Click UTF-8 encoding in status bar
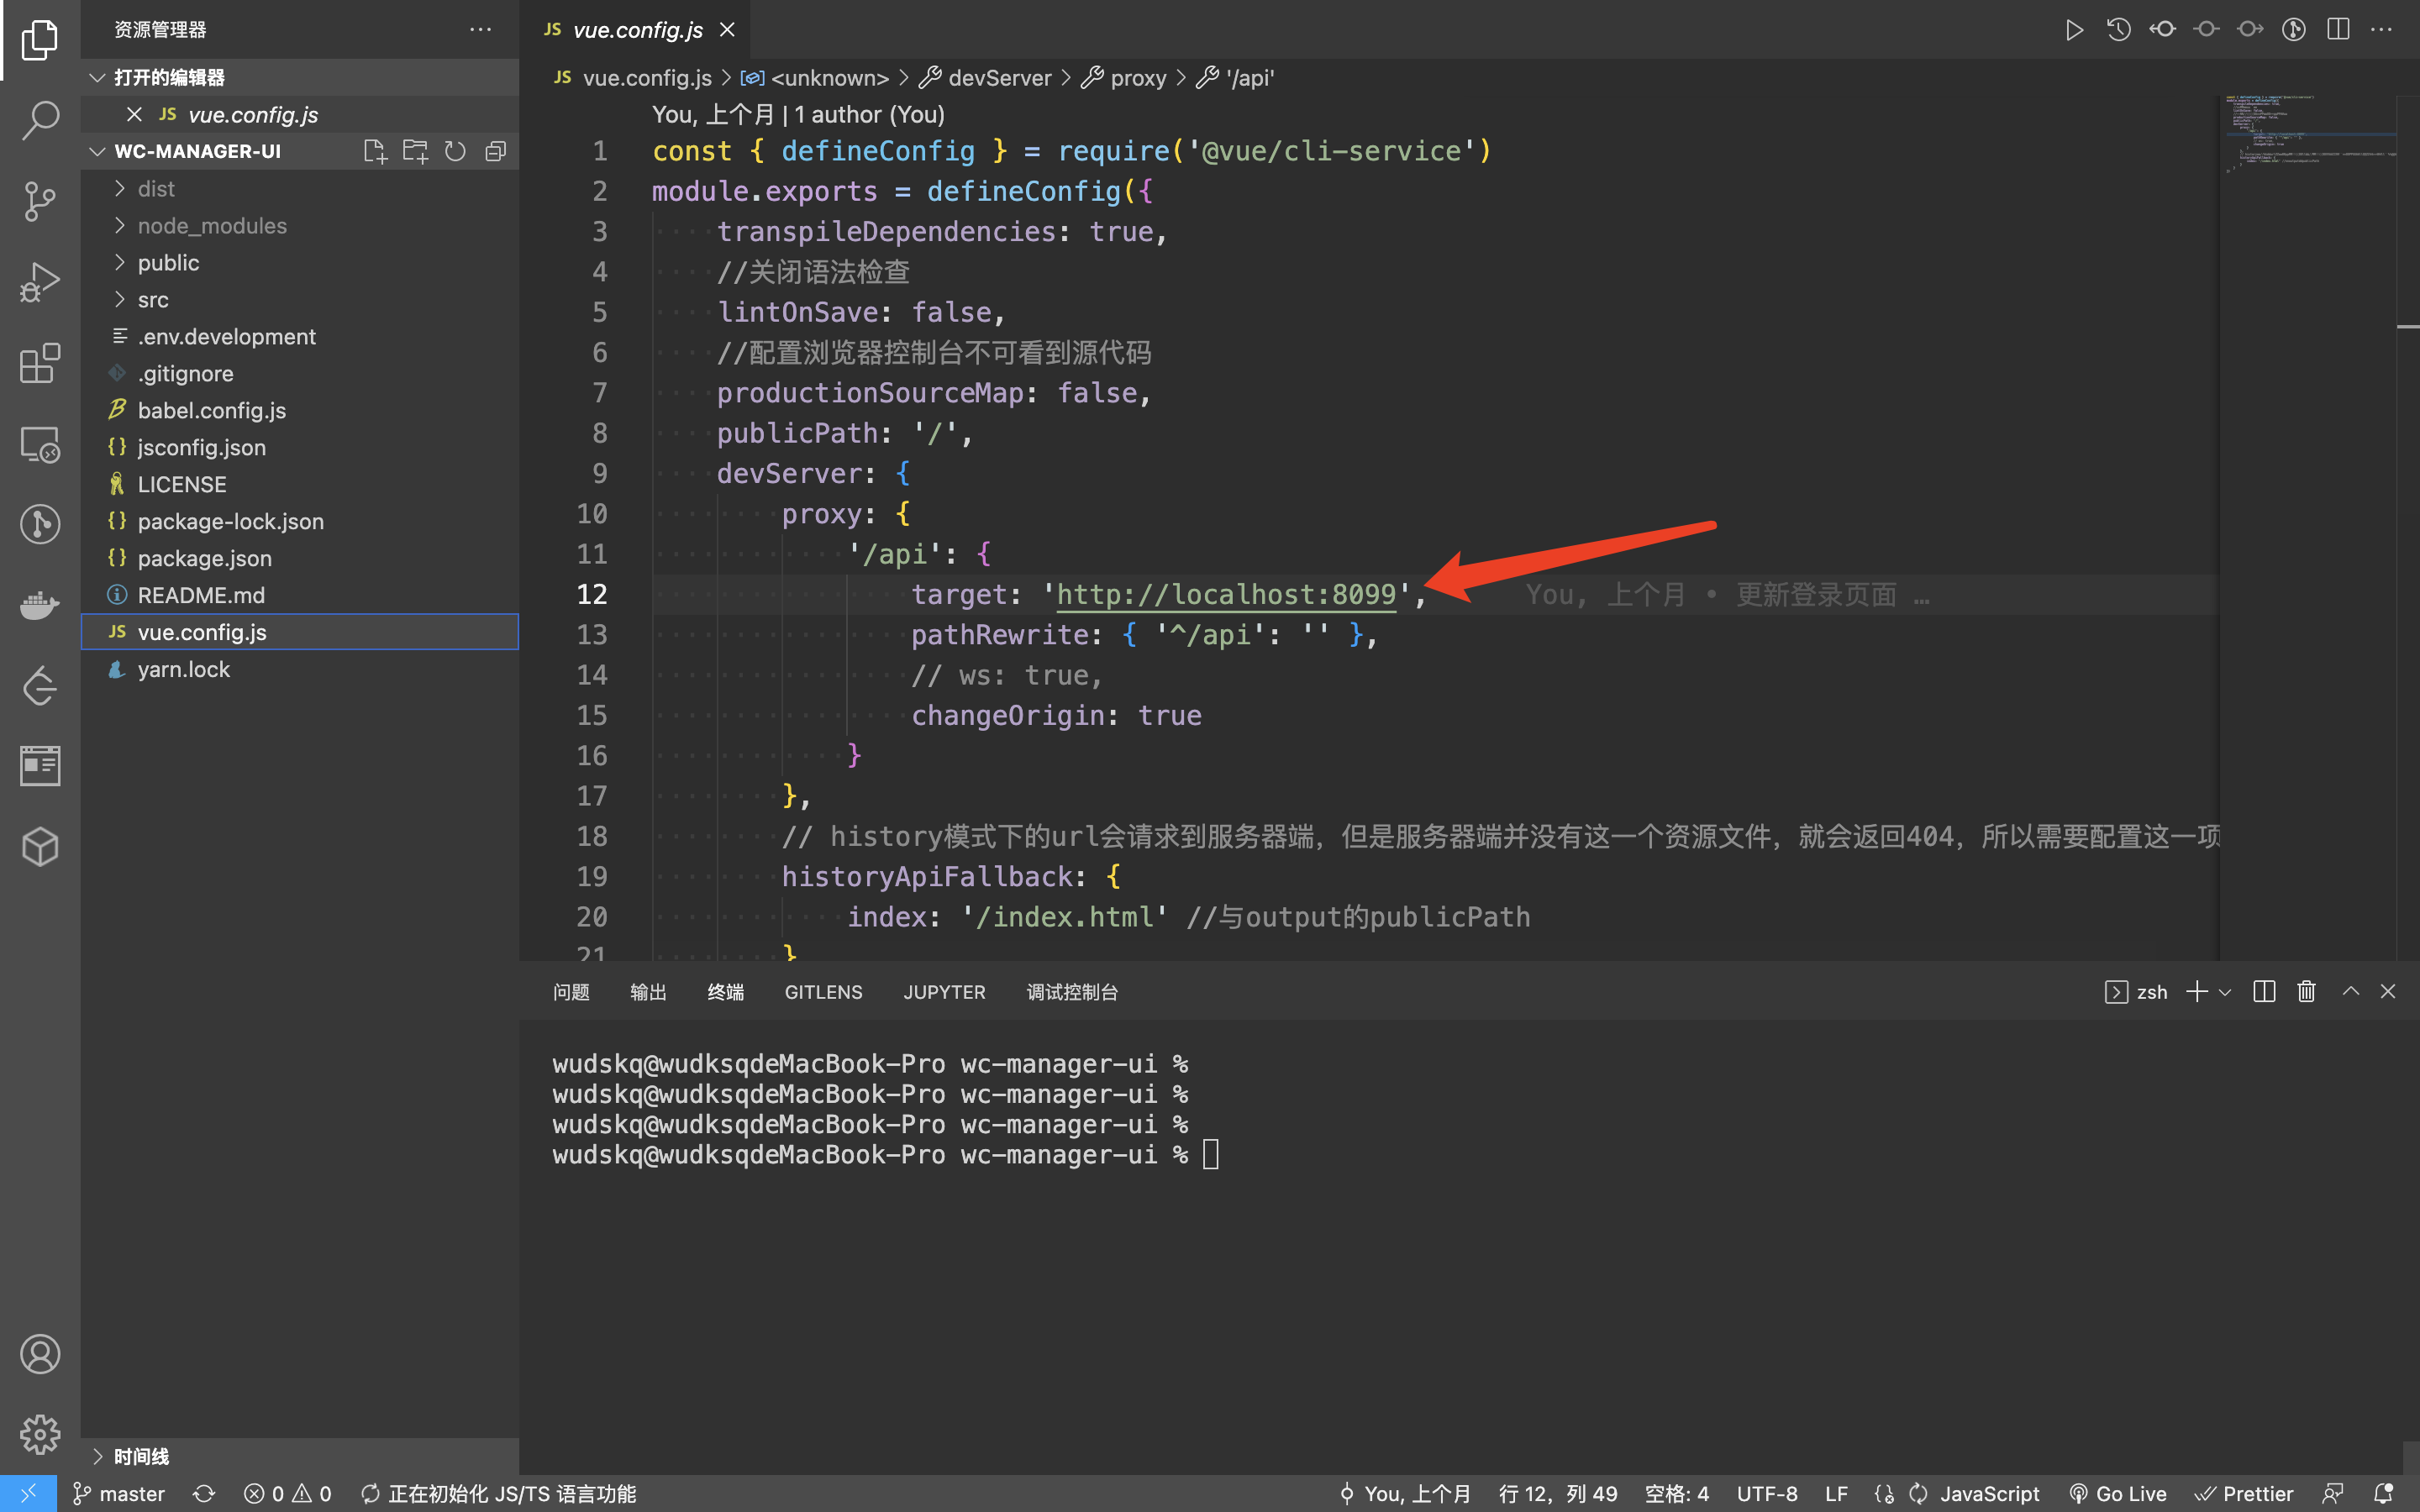 [1767, 1494]
